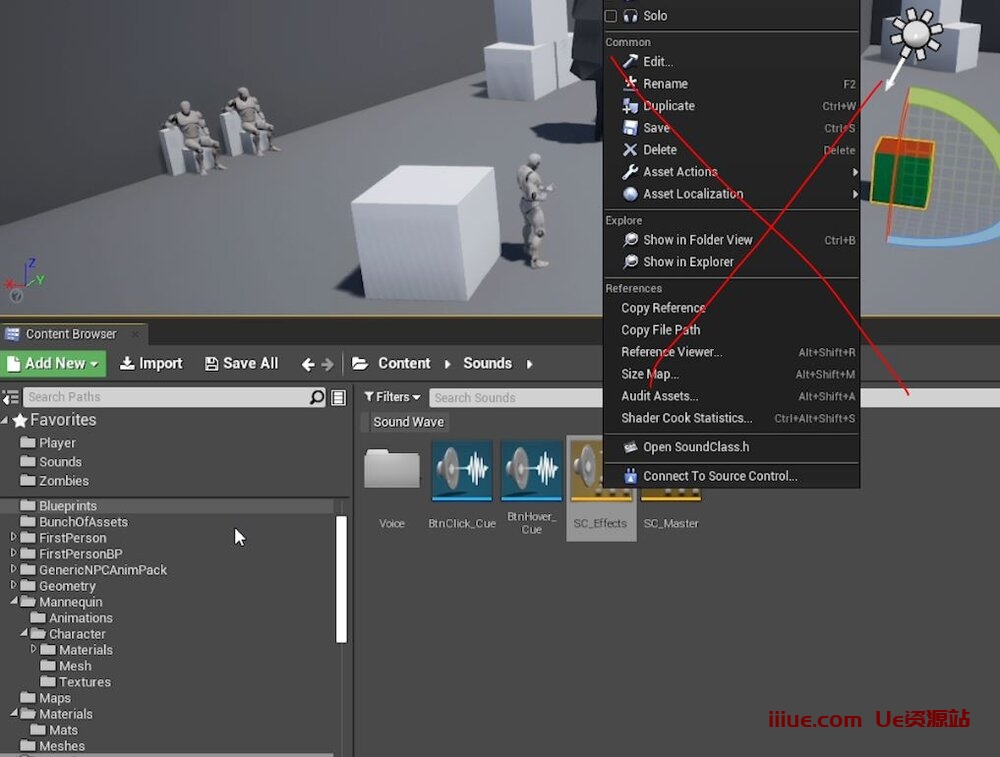This screenshot has width=1000, height=757.
Task: Enable the Solo checkbox
Action: point(611,16)
